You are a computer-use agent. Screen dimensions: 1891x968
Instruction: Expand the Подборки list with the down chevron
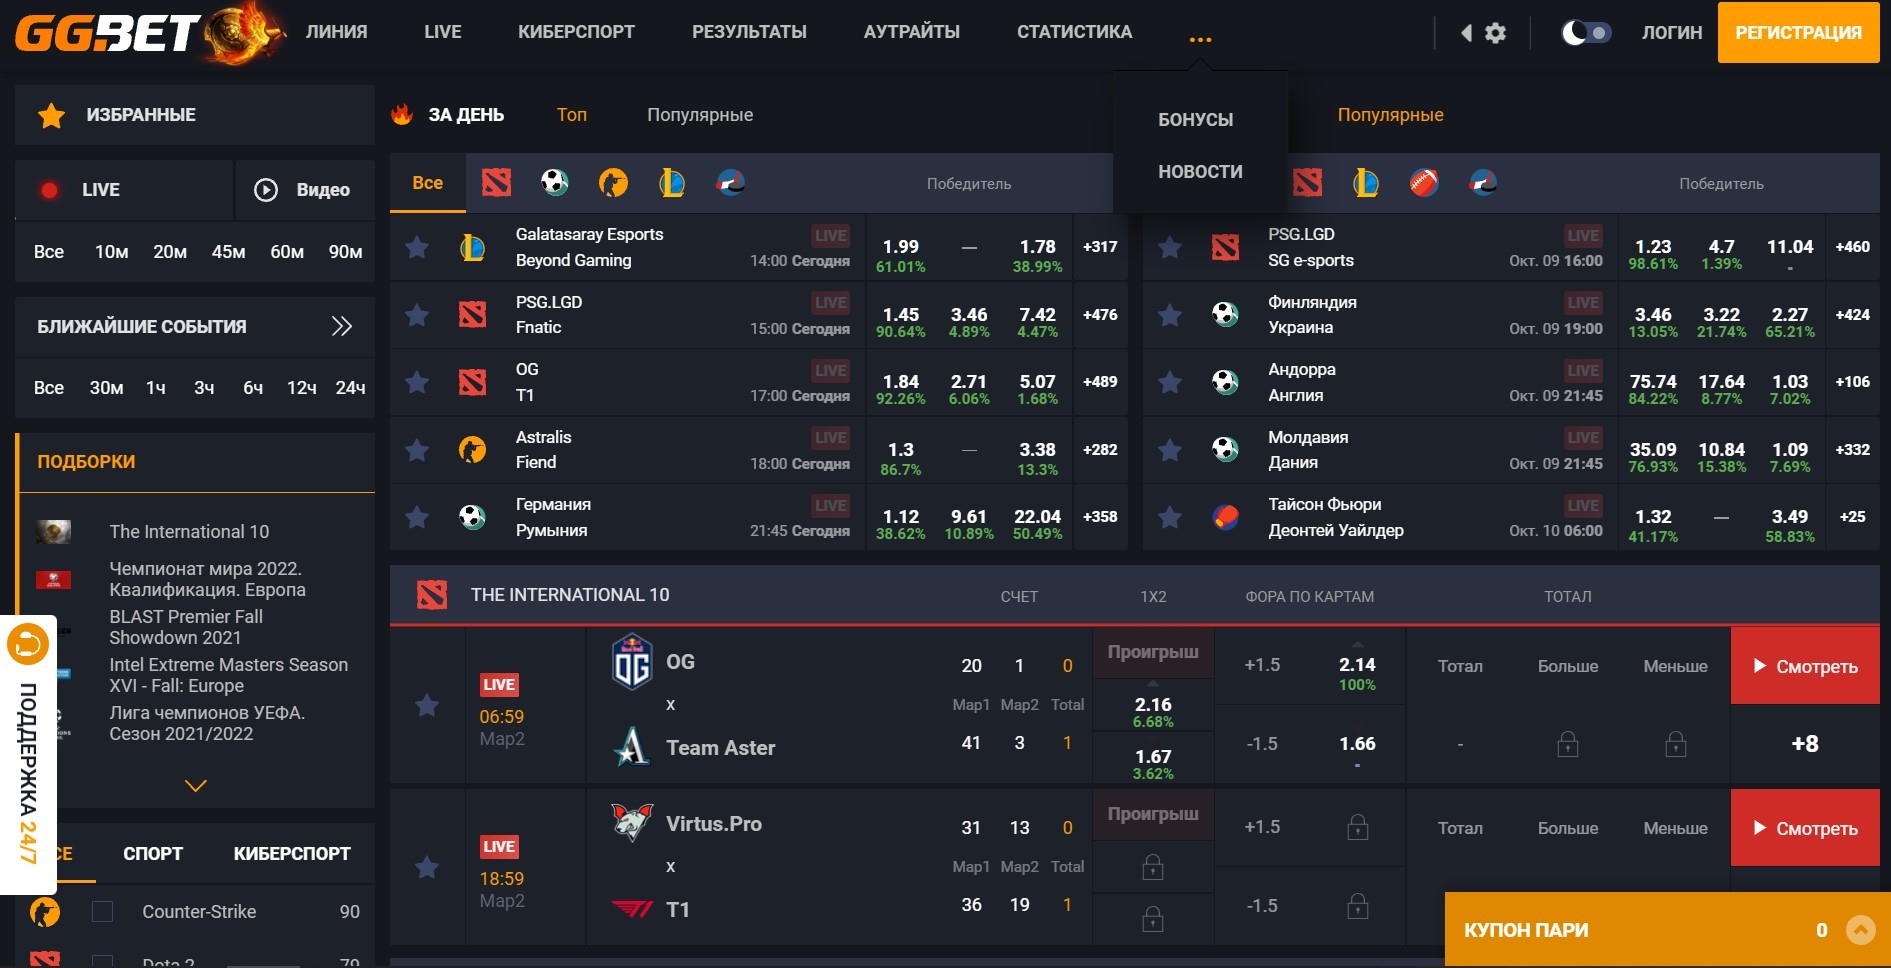(196, 786)
